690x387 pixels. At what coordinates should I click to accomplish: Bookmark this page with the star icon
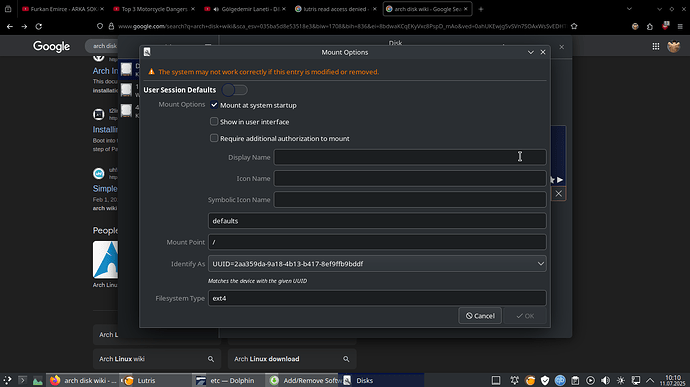point(574,26)
